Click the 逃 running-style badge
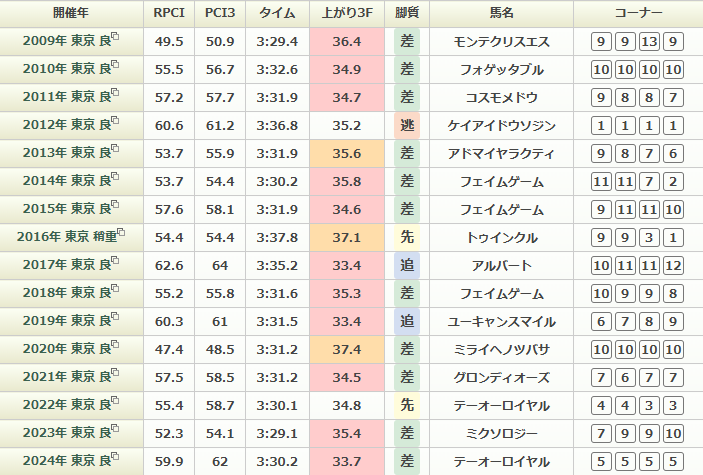Viewport: 703px width, 475px height. click(x=406, y=126)
